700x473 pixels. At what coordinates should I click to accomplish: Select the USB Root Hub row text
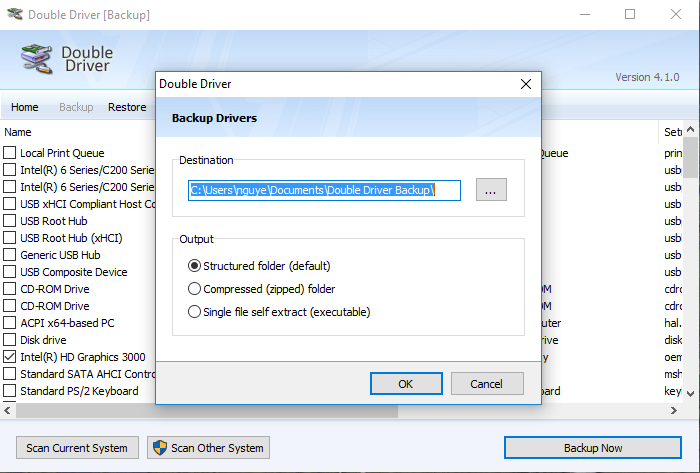pyautogui.click(x=54, y=221)
